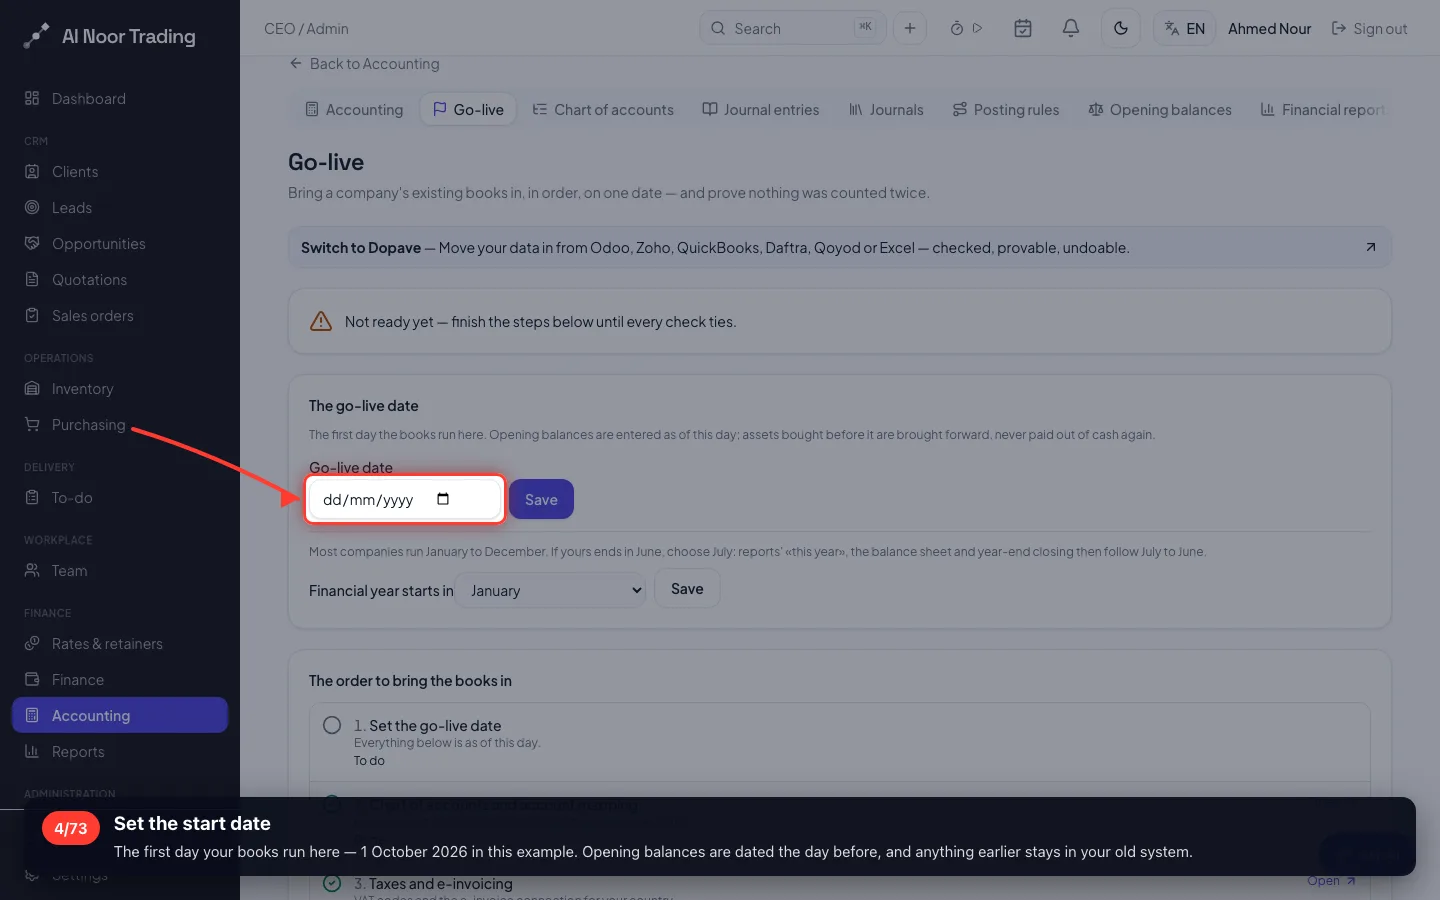This screenshot has height=900, width=1440.
Task: Open Rates & retainers
Action: click(x=120, y=643)
